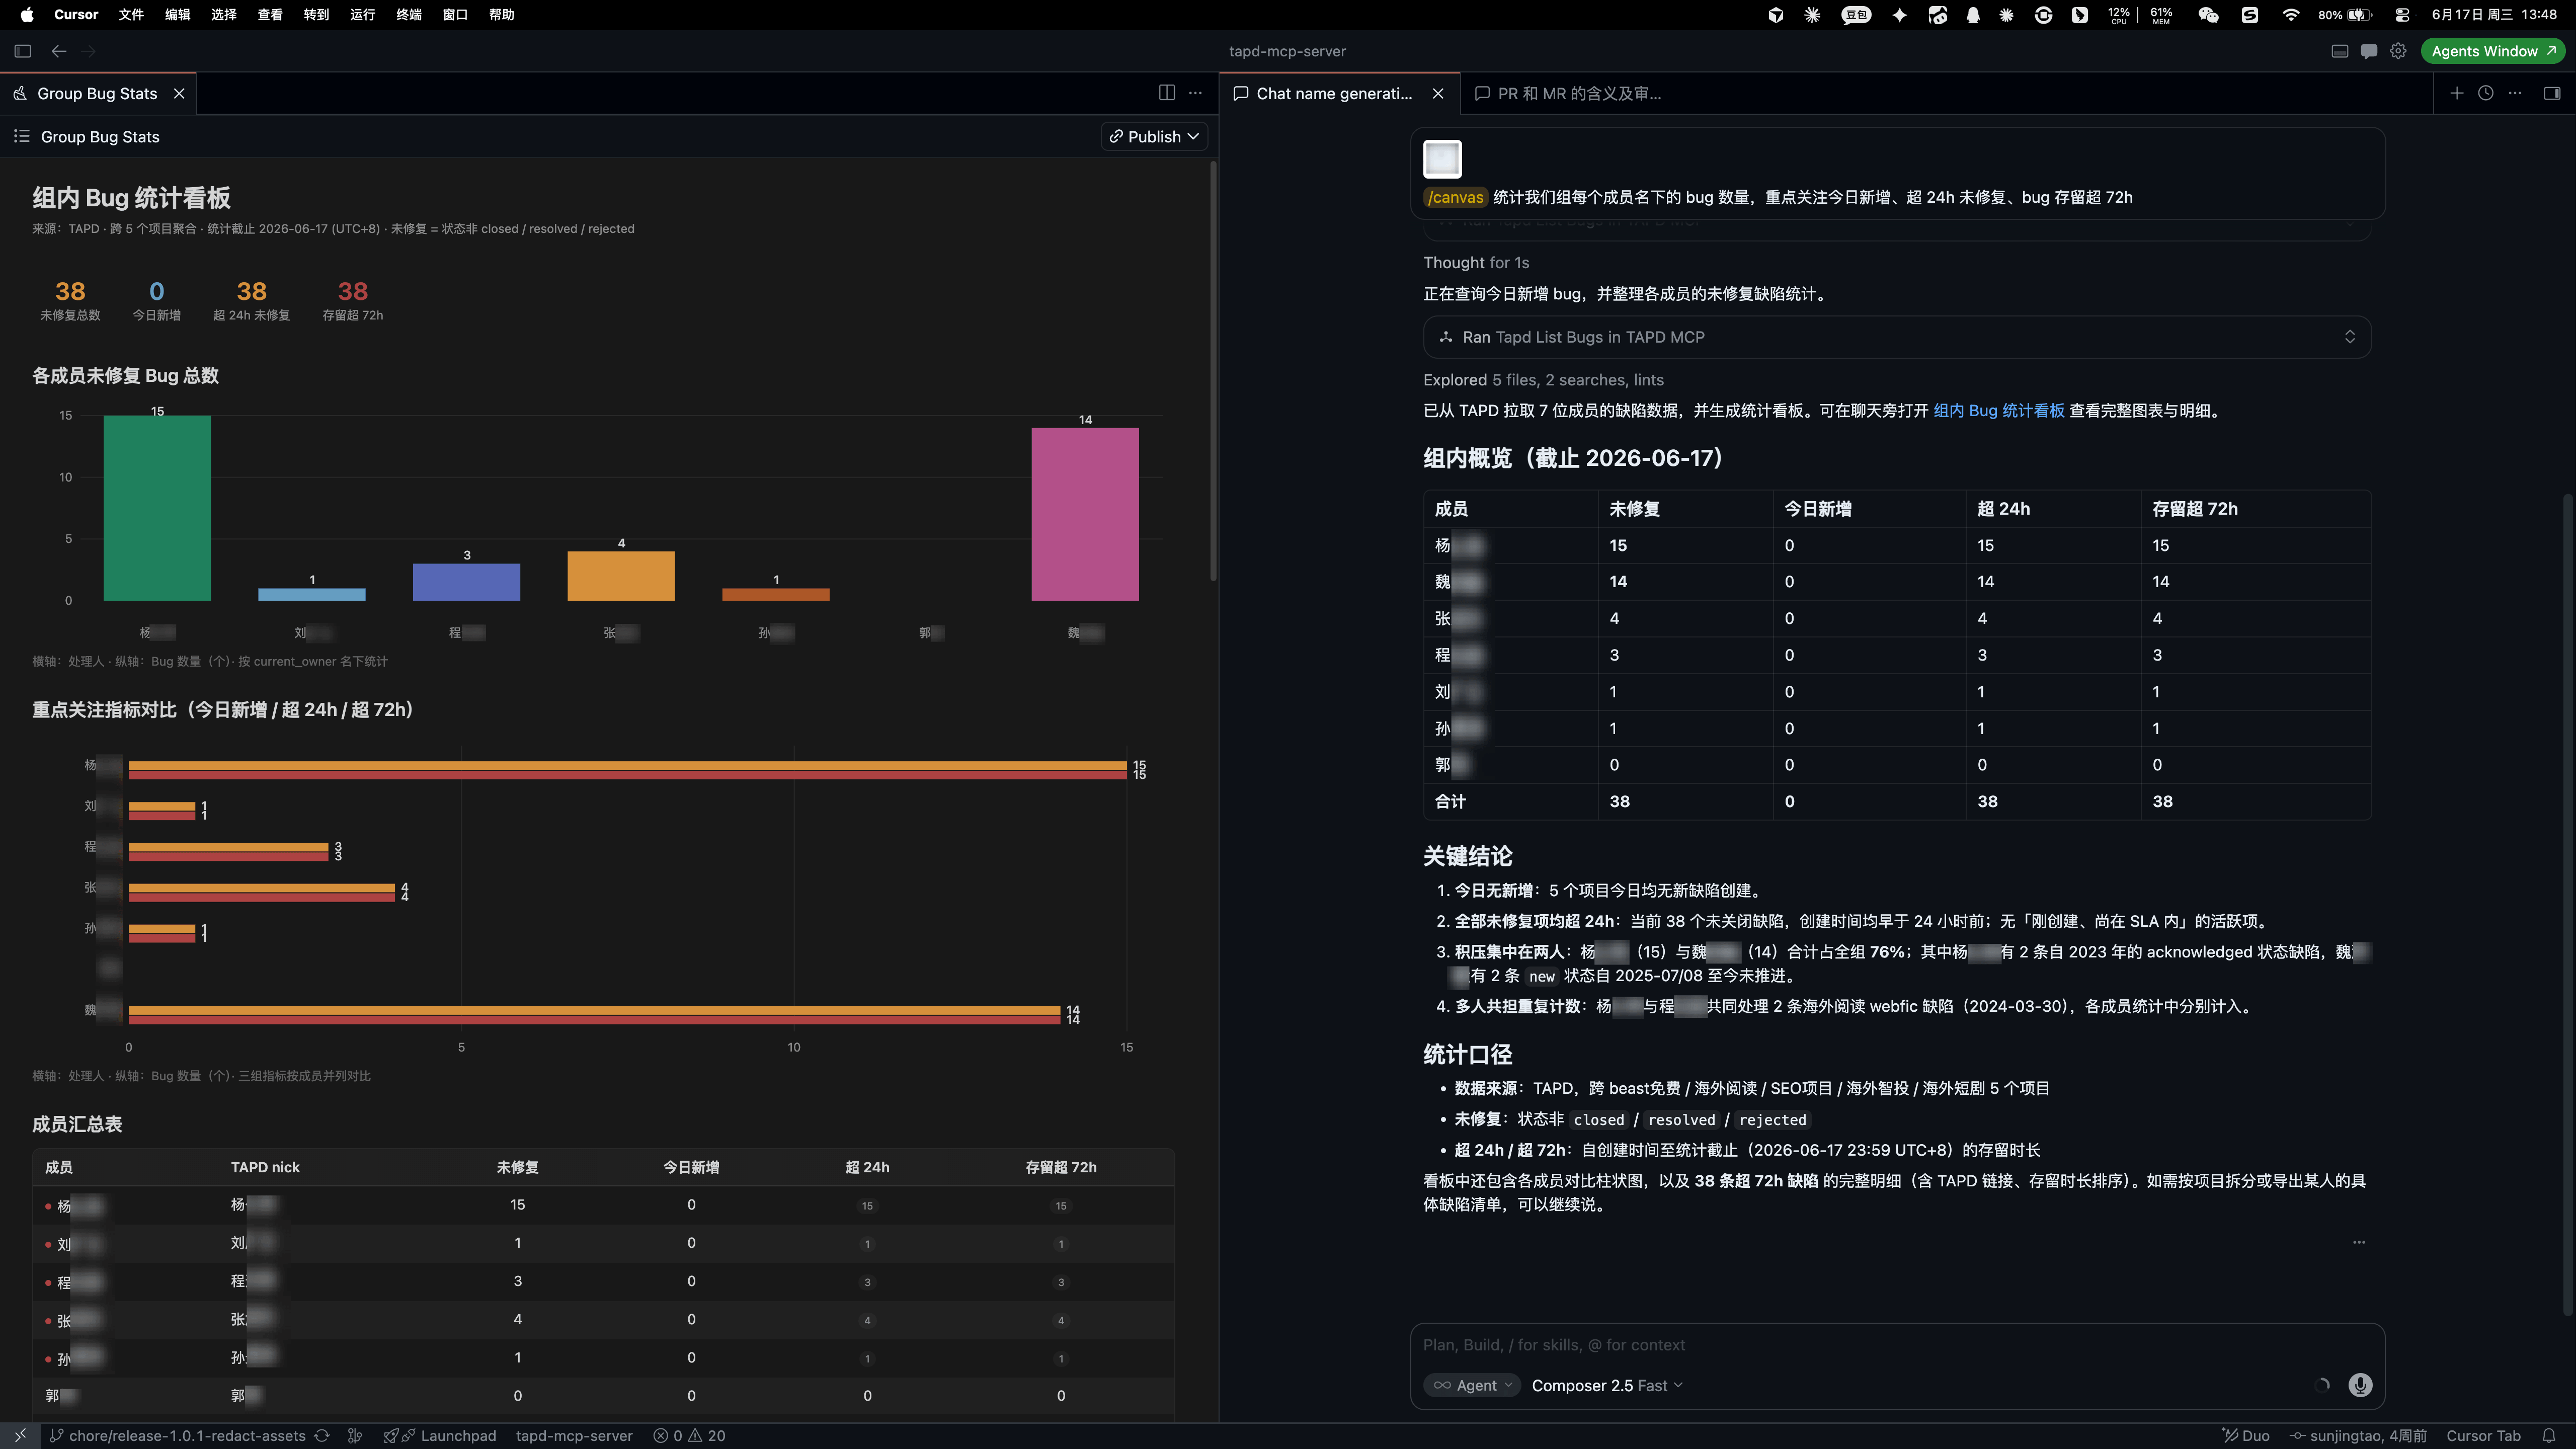
Task: Open WeChat menu bar icon
Action: pos(2208,15)
